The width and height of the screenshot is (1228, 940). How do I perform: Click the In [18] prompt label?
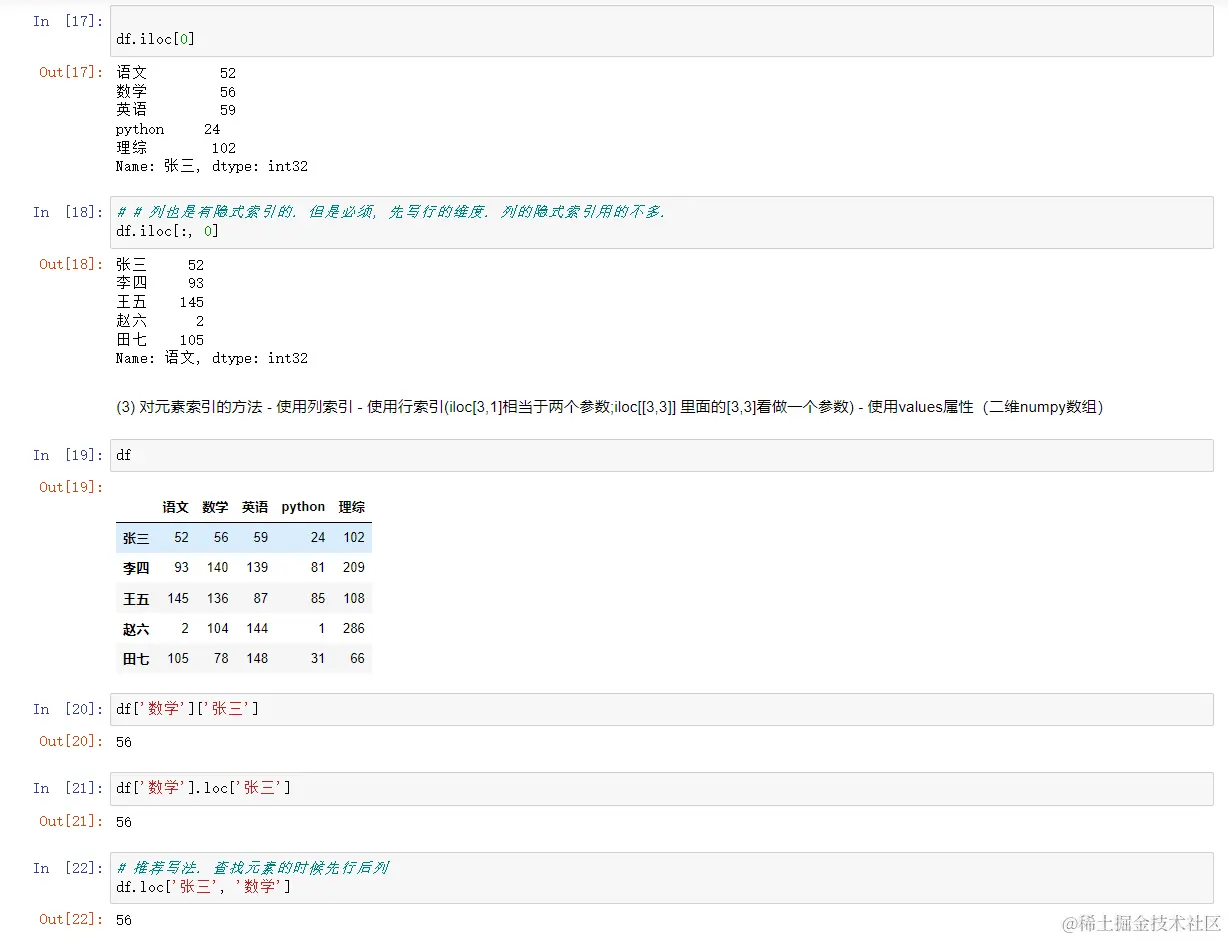coord(68,212)
